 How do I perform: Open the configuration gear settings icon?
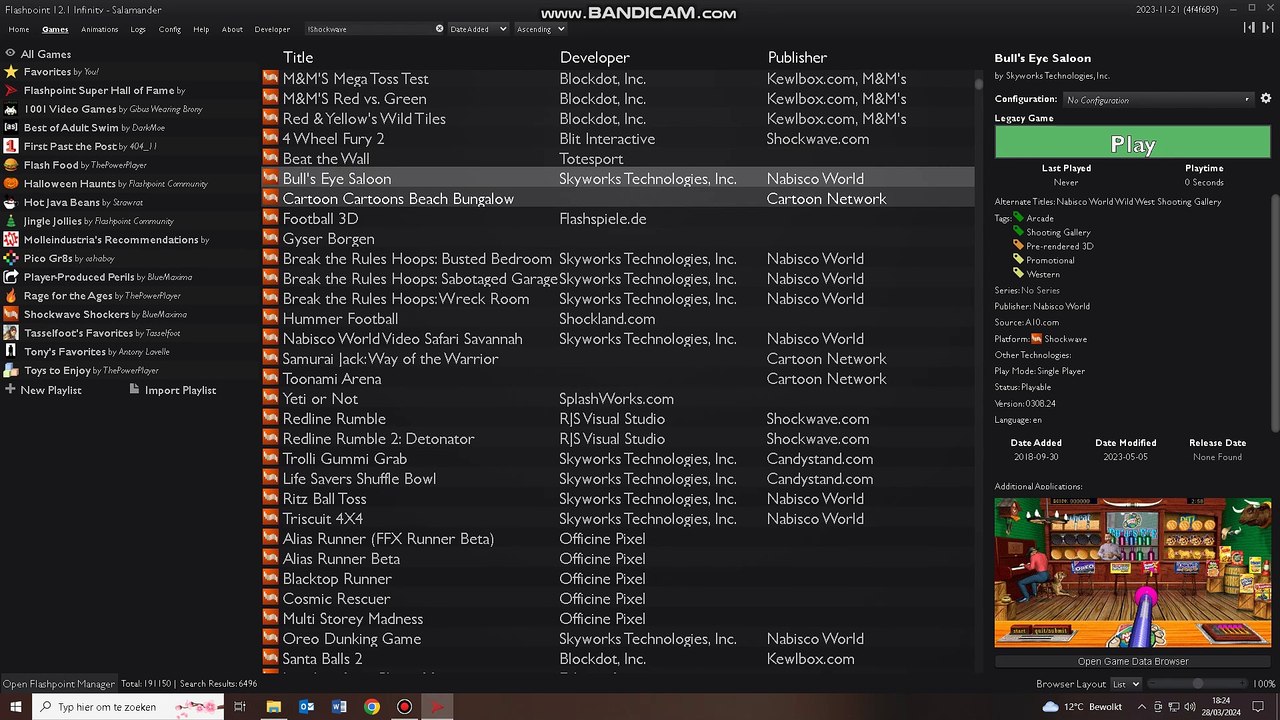(1265, 99)
